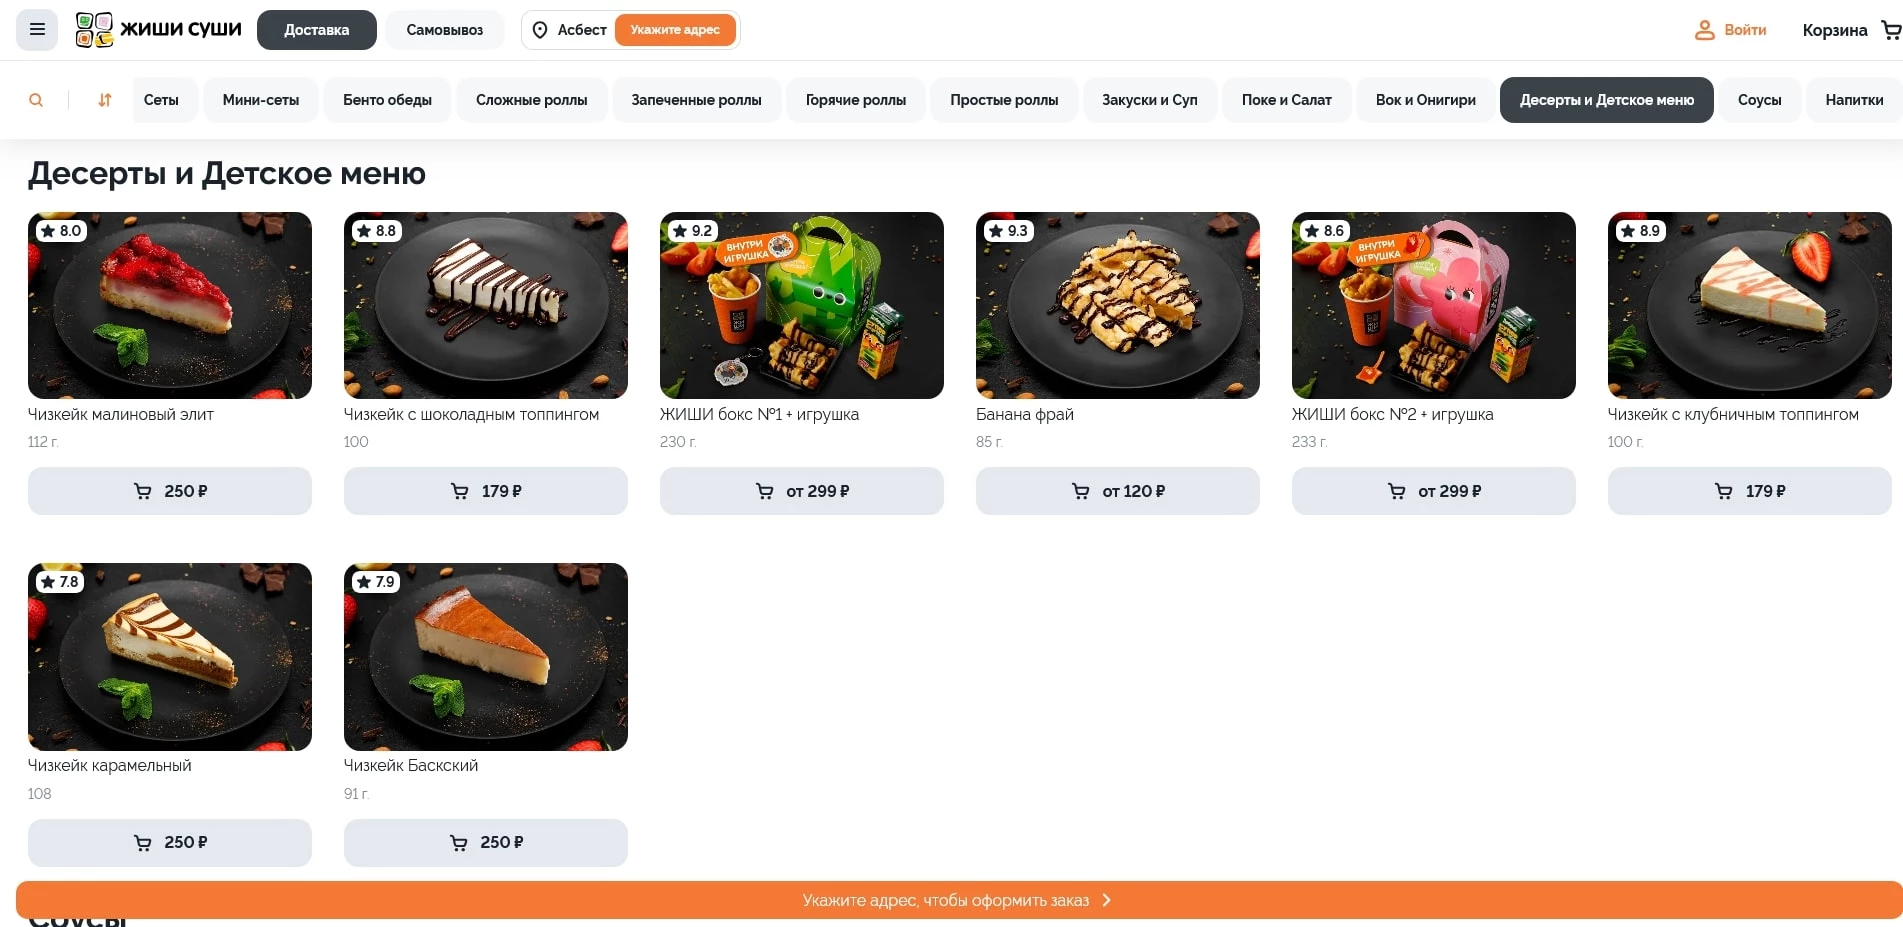Viewport: 1903px width, 927px height.
Task: Open the cart icon next to Корзина
Action: pos(1890,30)
